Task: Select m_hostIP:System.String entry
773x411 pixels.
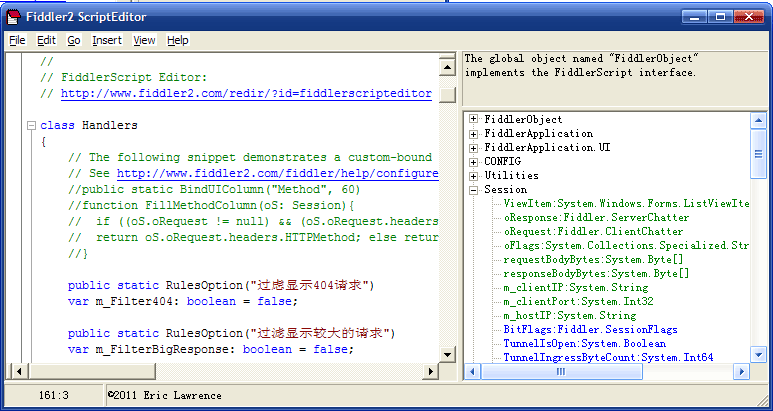Action: [569, 315]
